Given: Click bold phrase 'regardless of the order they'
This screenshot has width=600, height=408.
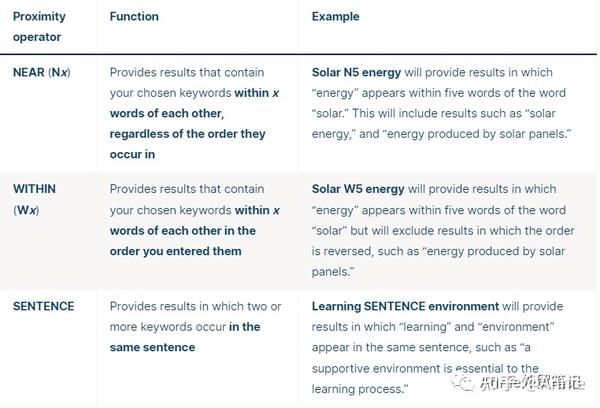Looking at the screenshot, I should pos(188,134).
